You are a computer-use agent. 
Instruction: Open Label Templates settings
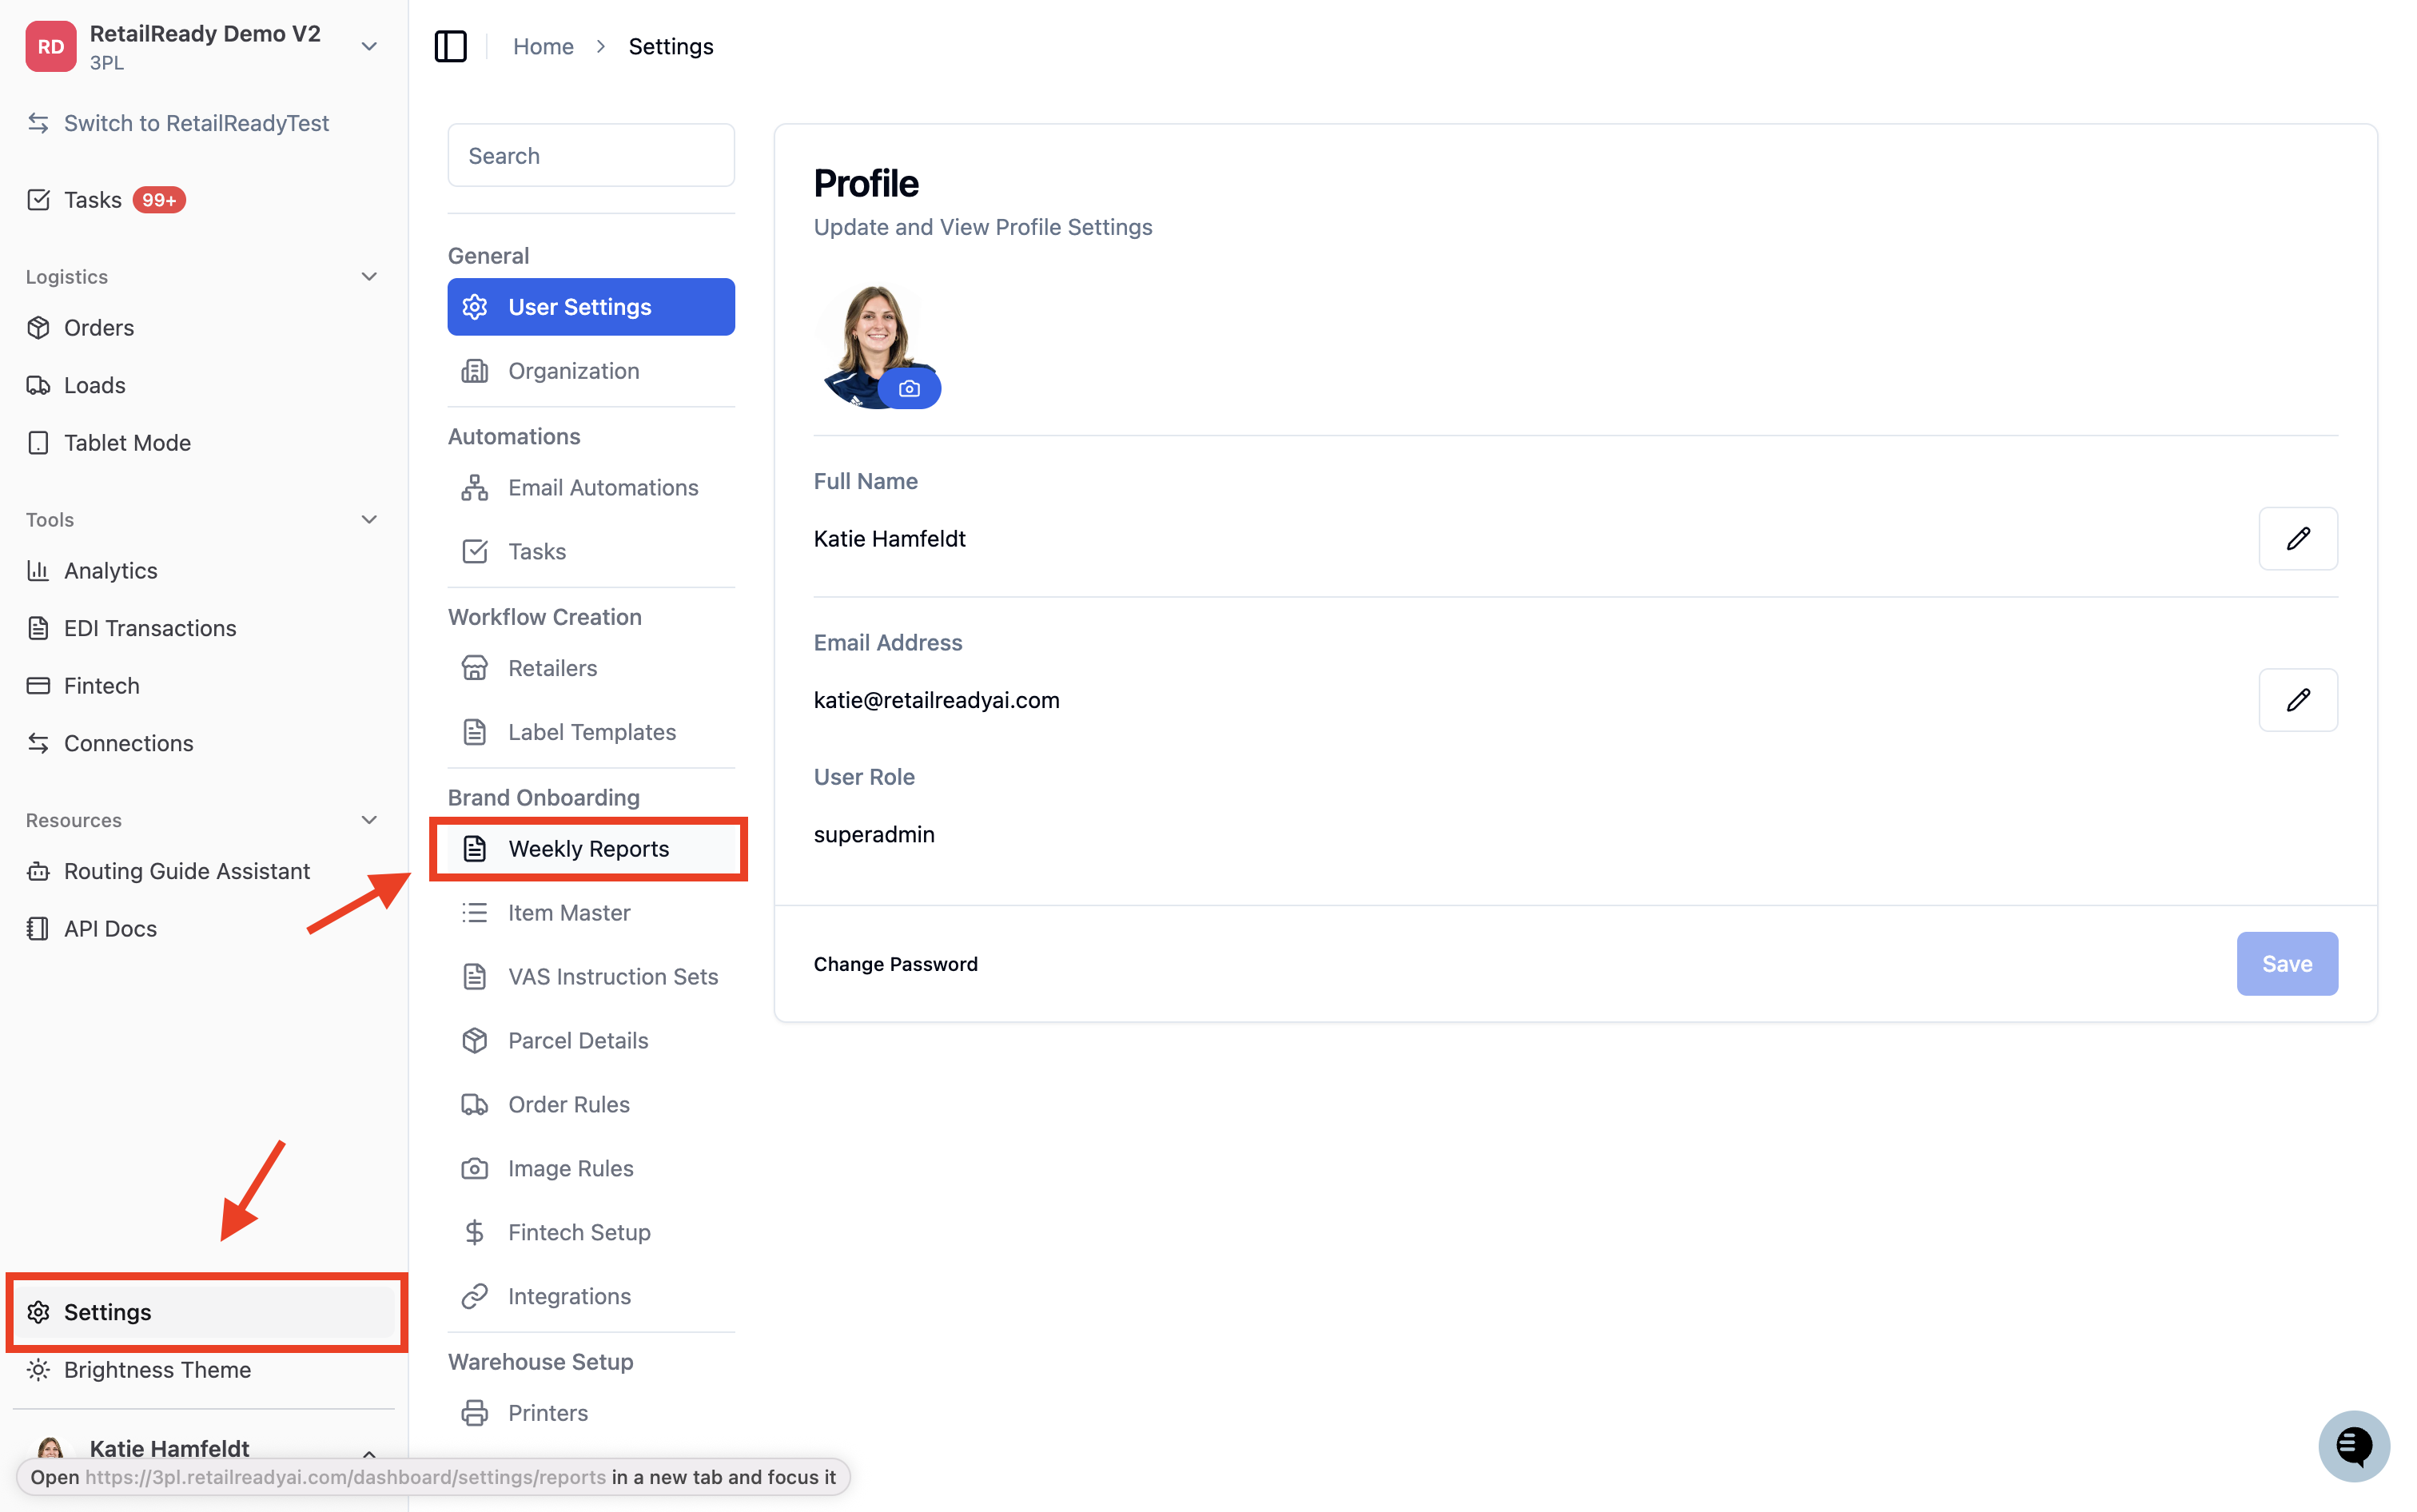coord(591,732)
